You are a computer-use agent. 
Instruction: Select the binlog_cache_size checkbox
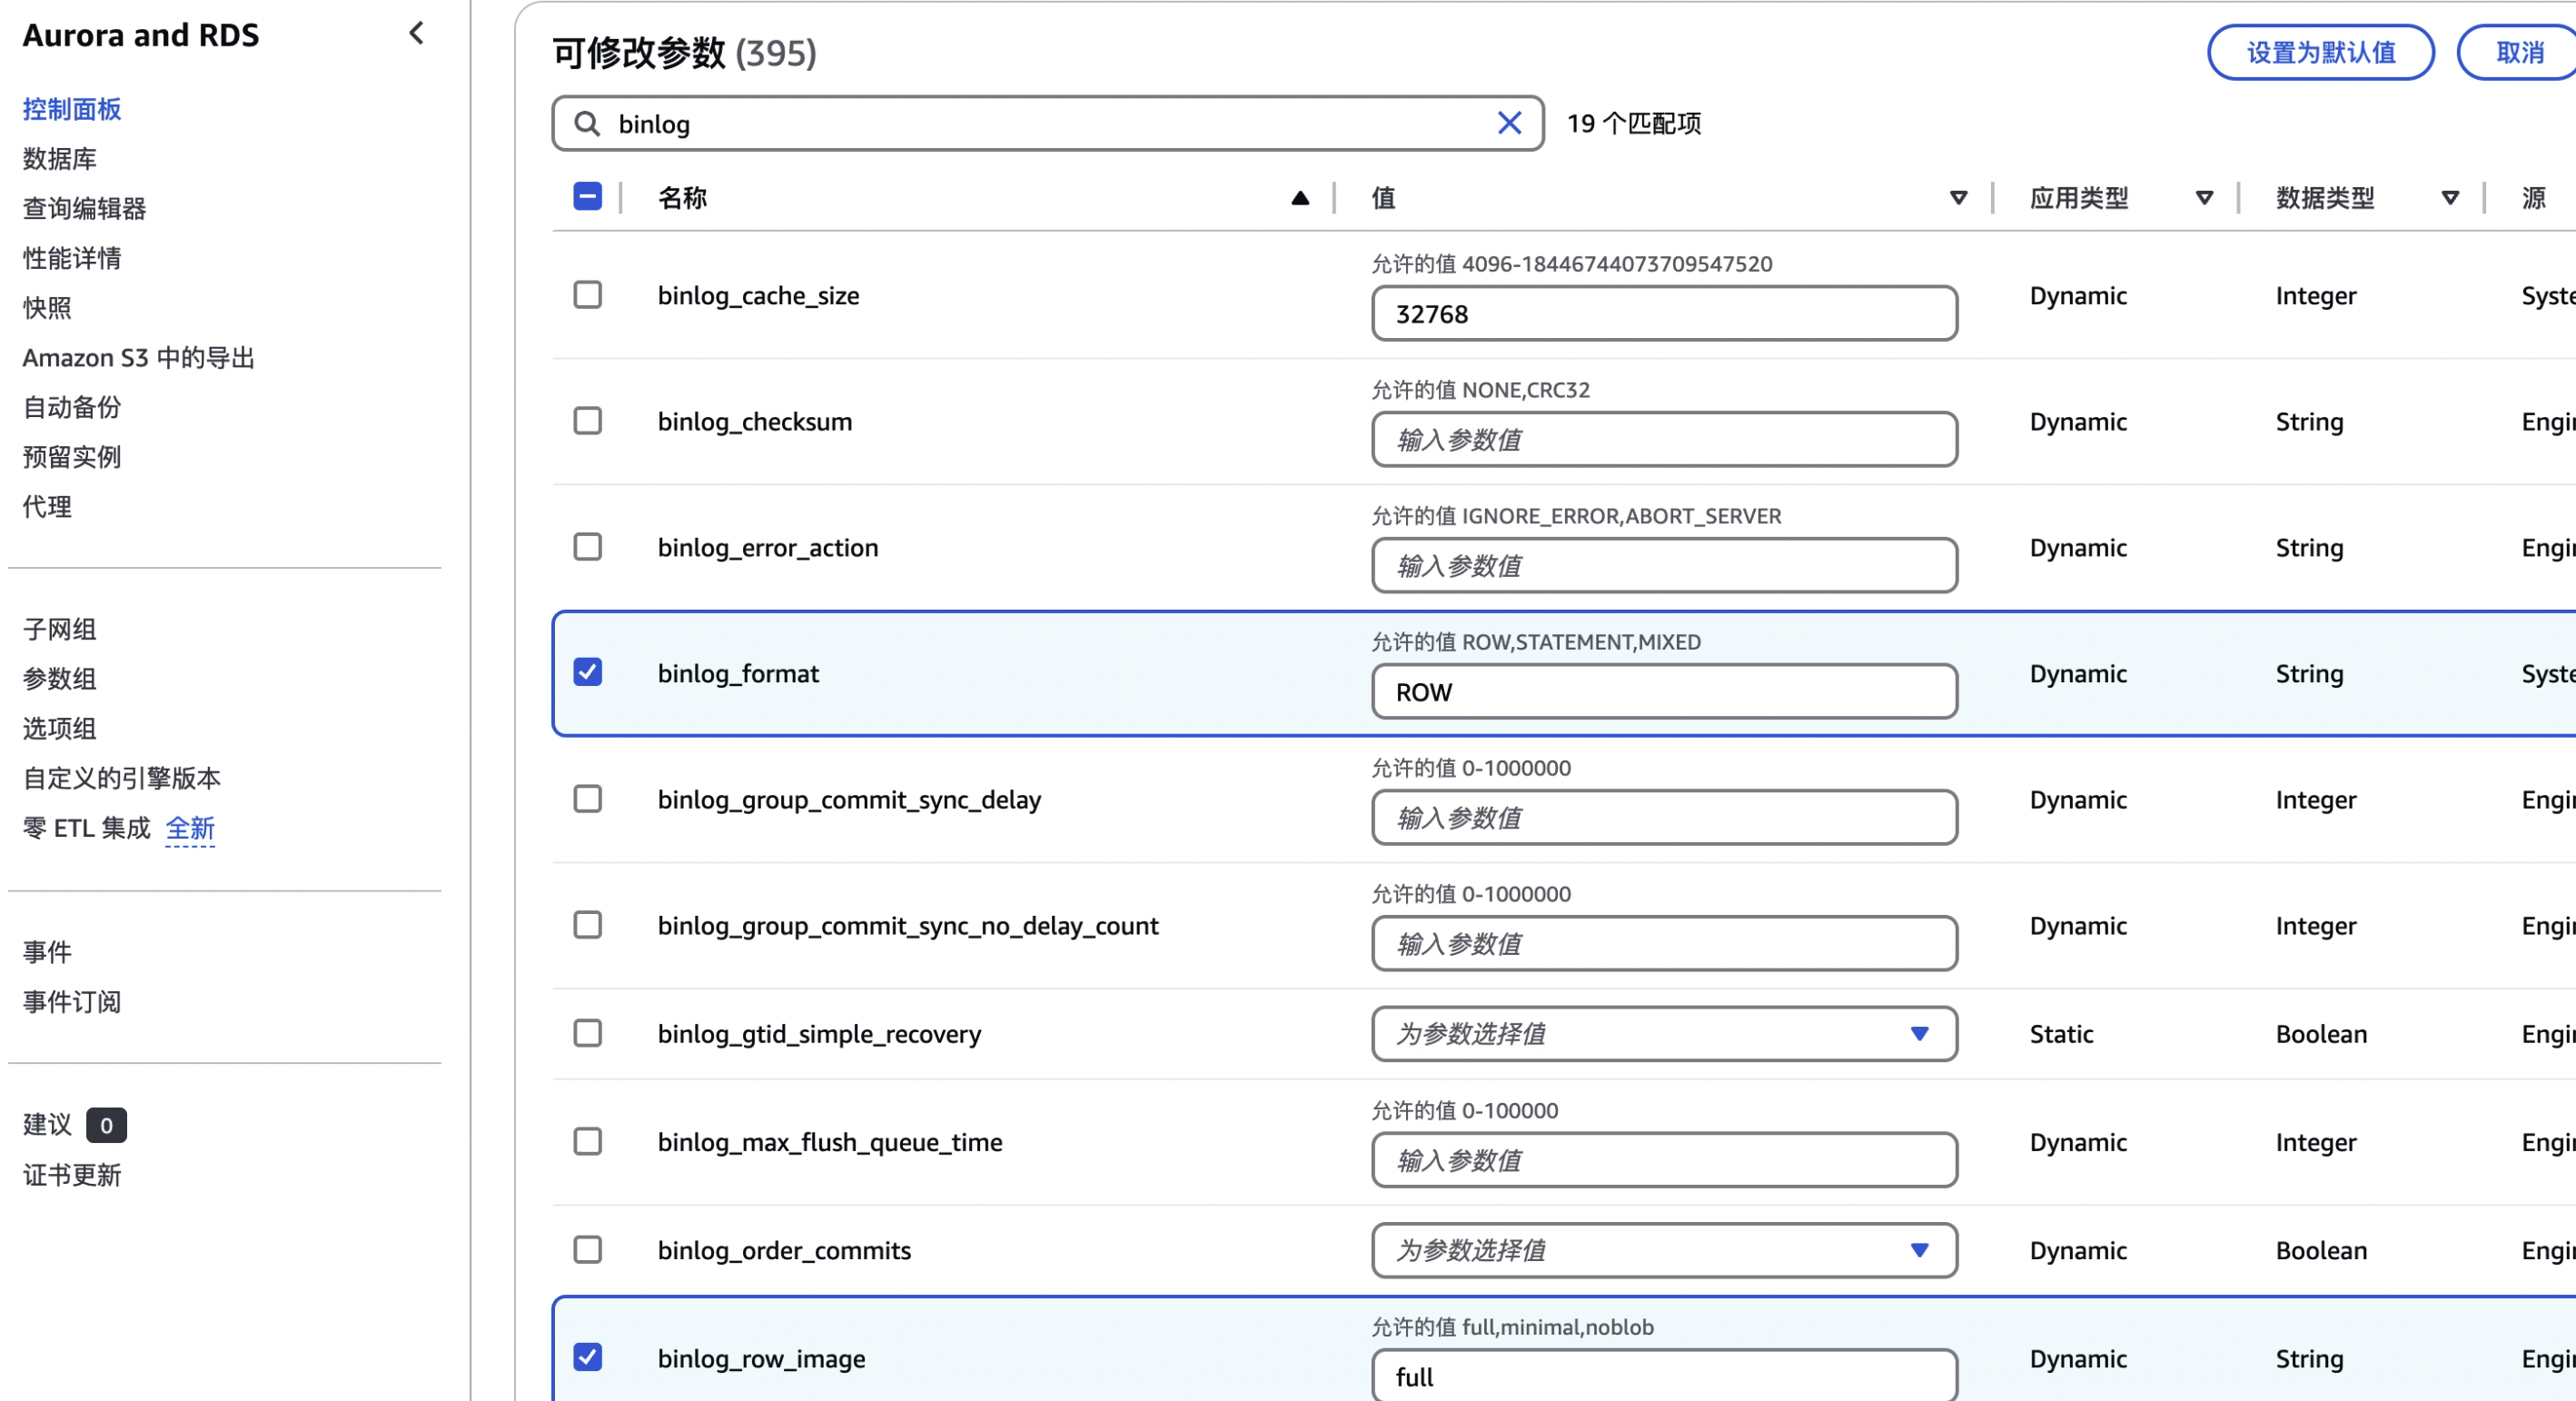[x=587, y=295]
